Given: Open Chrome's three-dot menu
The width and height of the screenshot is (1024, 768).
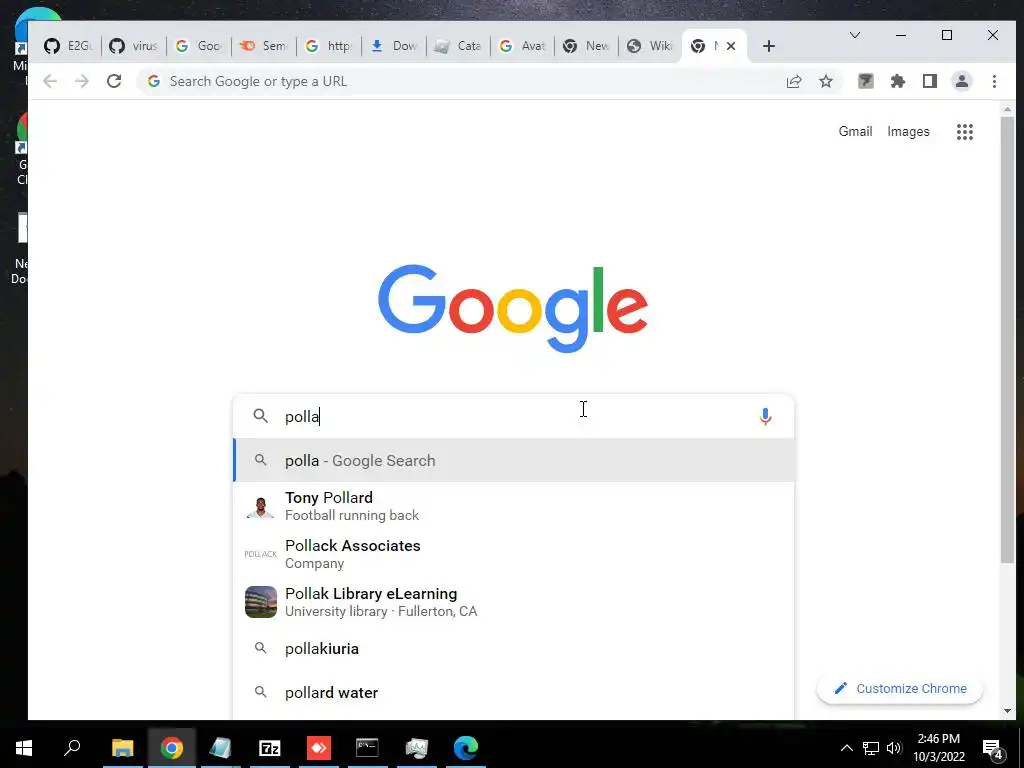Looking at the screenshot, I should (994, 81).
